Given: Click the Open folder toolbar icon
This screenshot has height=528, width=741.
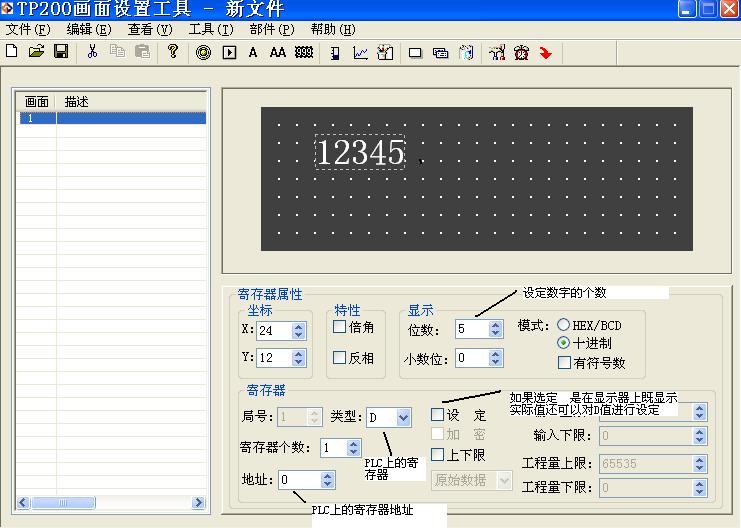Looking at the screenshot, I should point(36,52).
